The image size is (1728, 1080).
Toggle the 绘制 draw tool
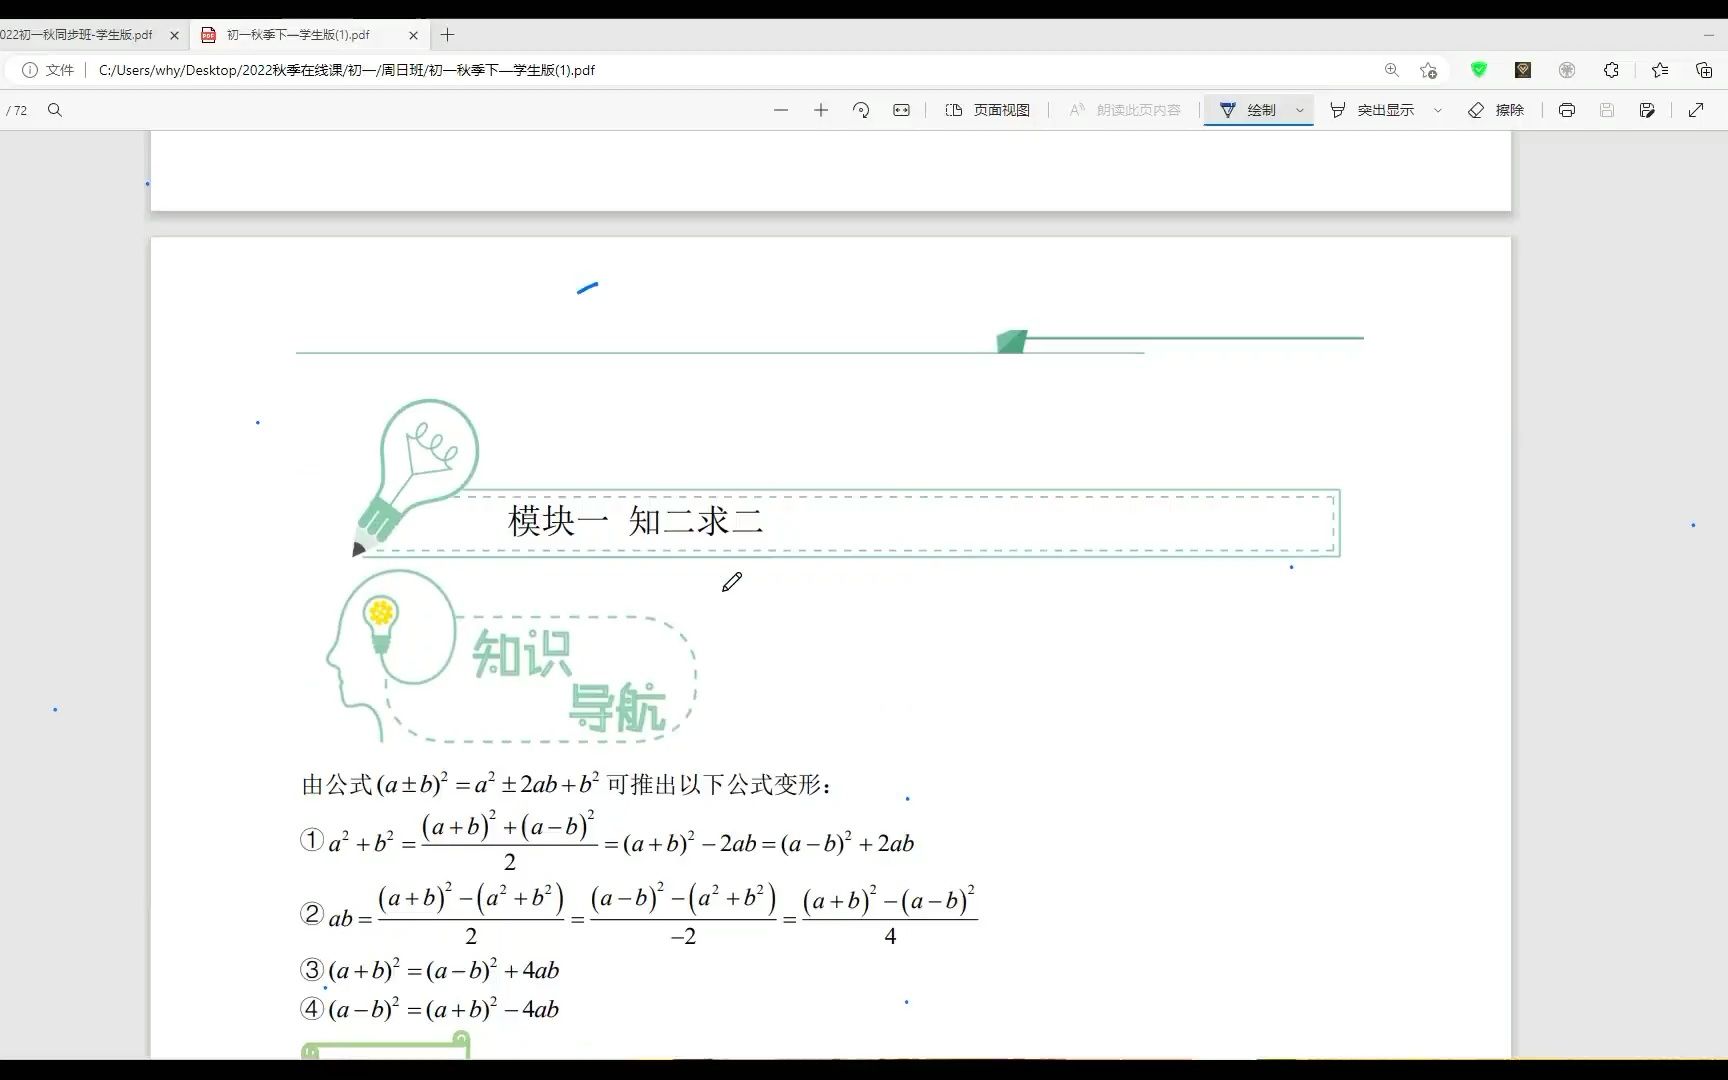(x=1248, y=110)
